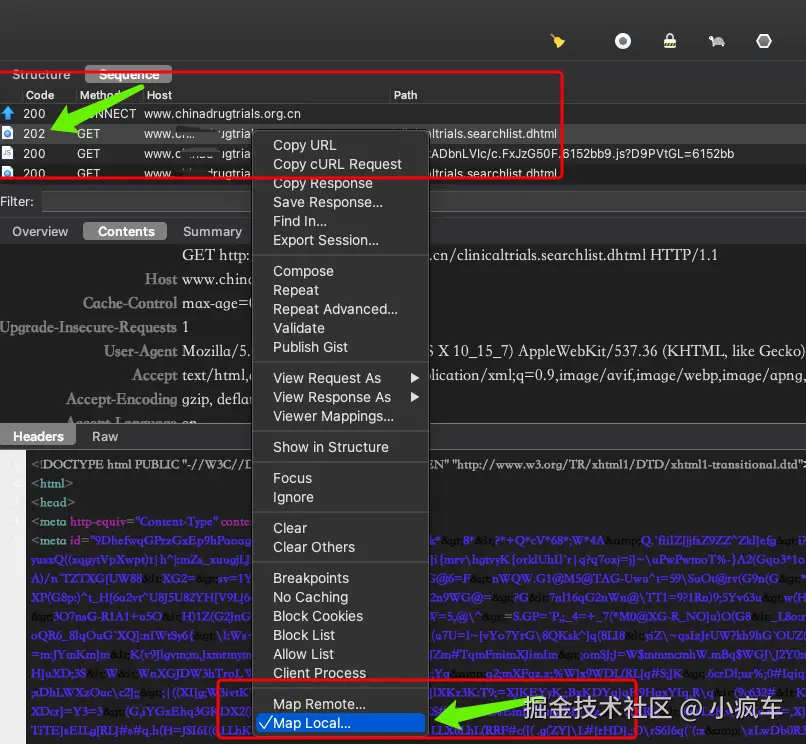Toggle Block Cookies menu item
The height and width of the screenshot is (744, 806).
coord(340,616)
